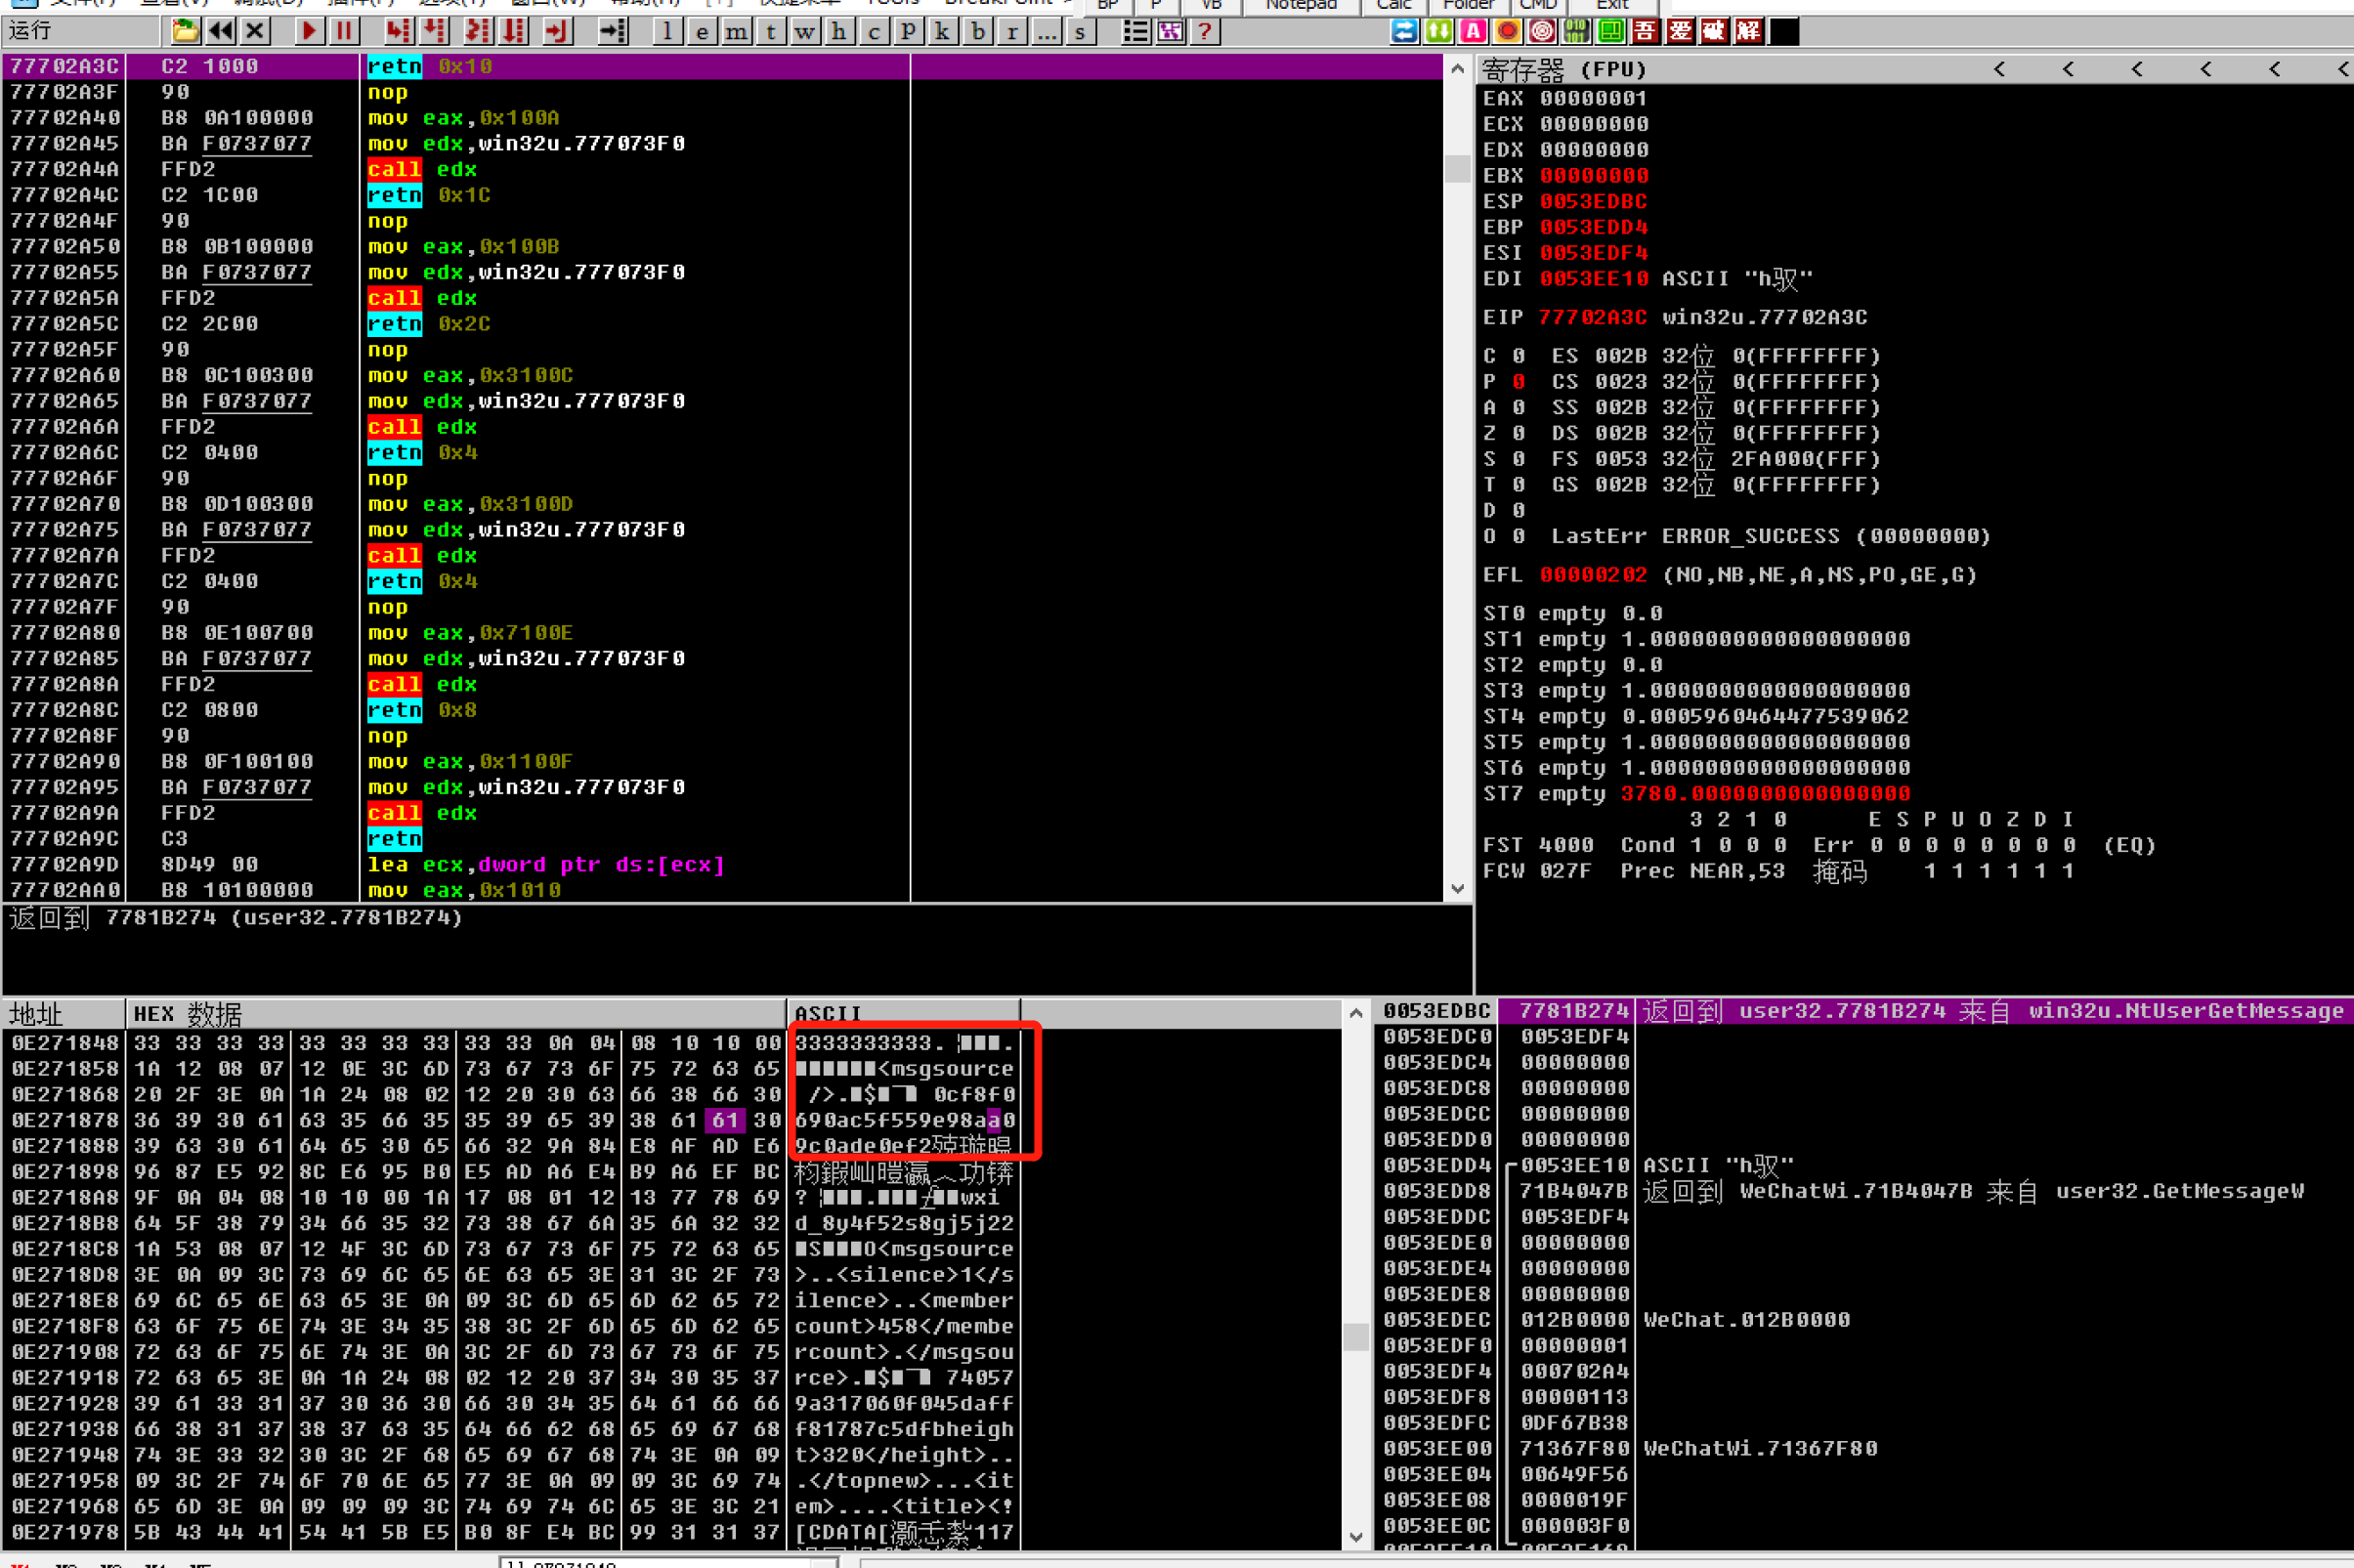Click the options list icon in toolbar

click(x=1135, y=31)
